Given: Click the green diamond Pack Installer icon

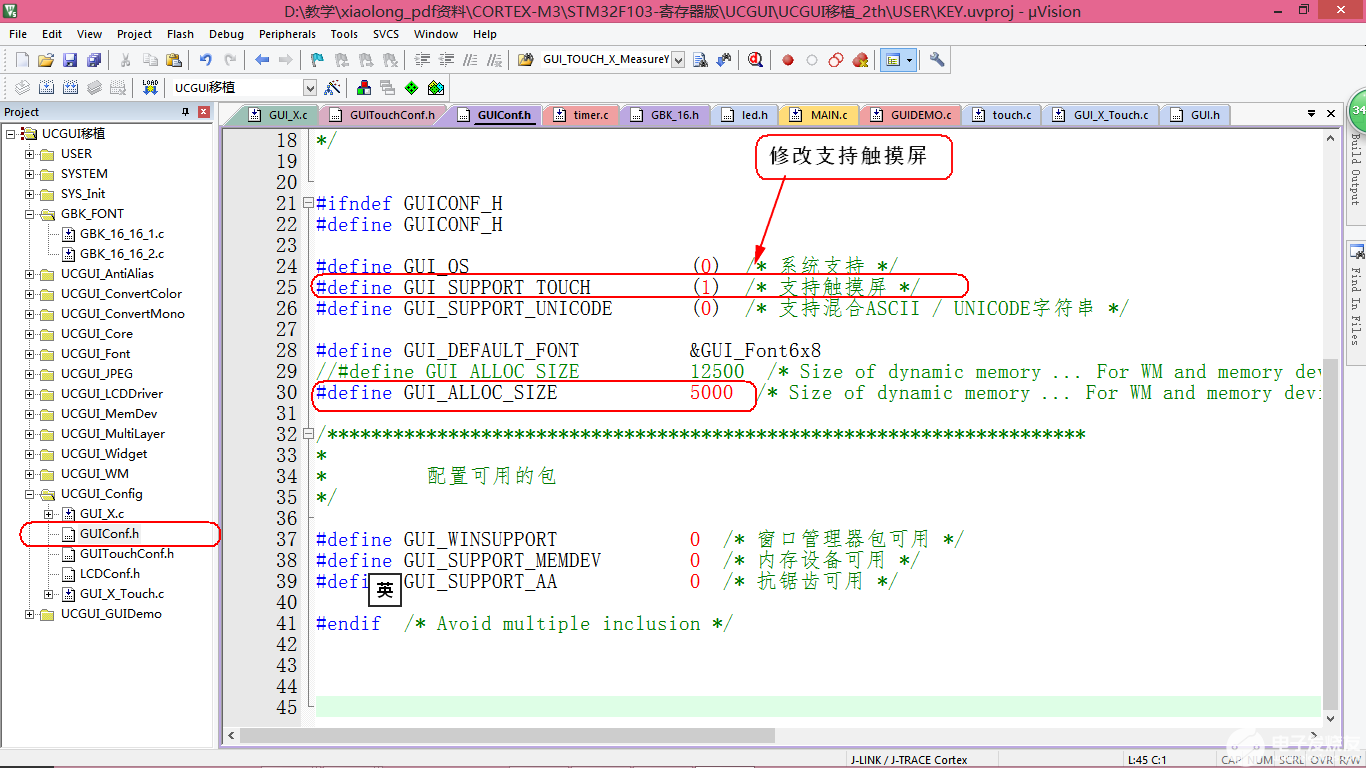Looking at the screenshot, I should [412, 88].
